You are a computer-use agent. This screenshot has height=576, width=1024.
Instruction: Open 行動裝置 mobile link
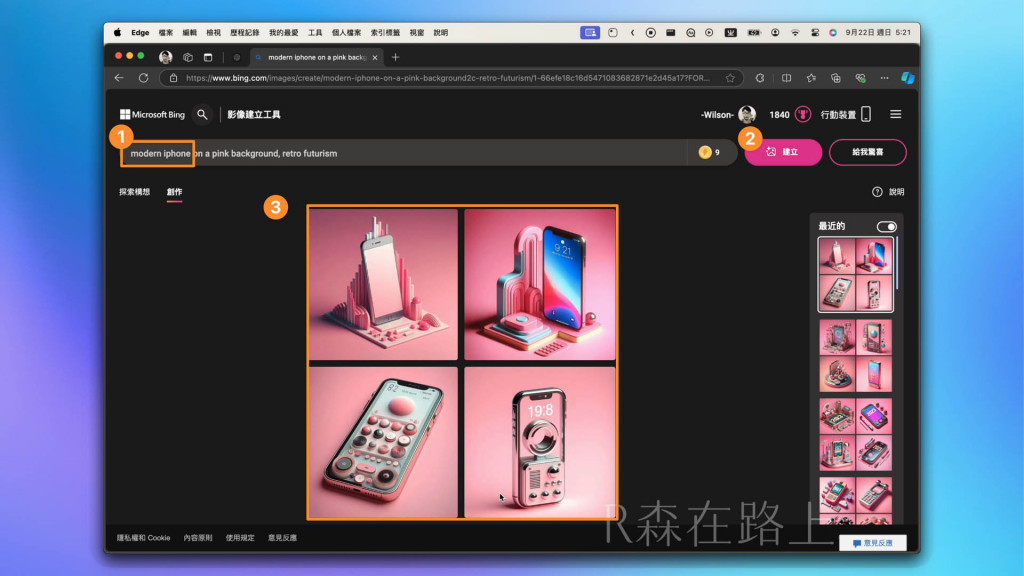point(846,114)
